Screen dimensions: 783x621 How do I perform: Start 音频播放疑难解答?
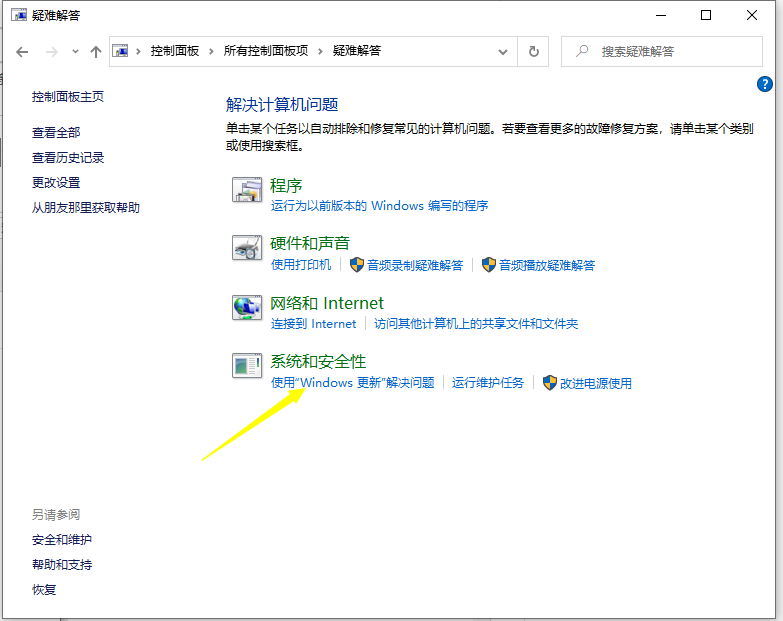point(547,265)
